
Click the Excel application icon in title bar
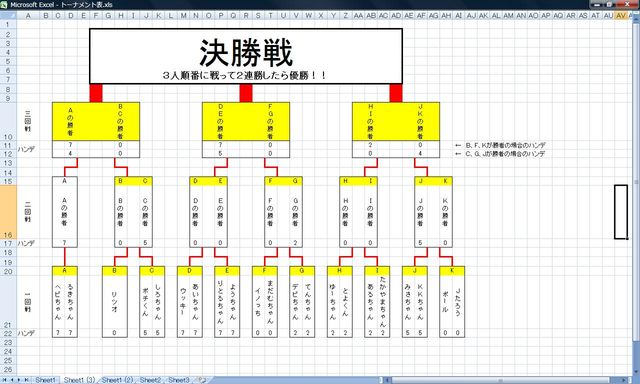[4, 4]
